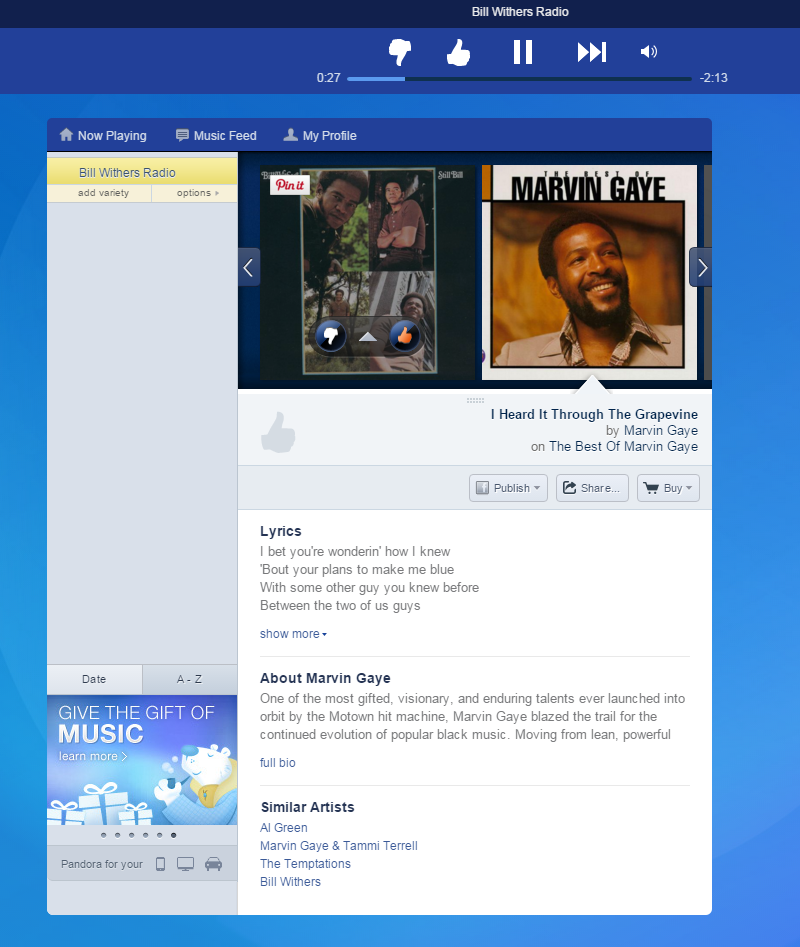The image size is (800, 947).
Task: Open the Now Playing tab
Action: click(x=103, y=135)
